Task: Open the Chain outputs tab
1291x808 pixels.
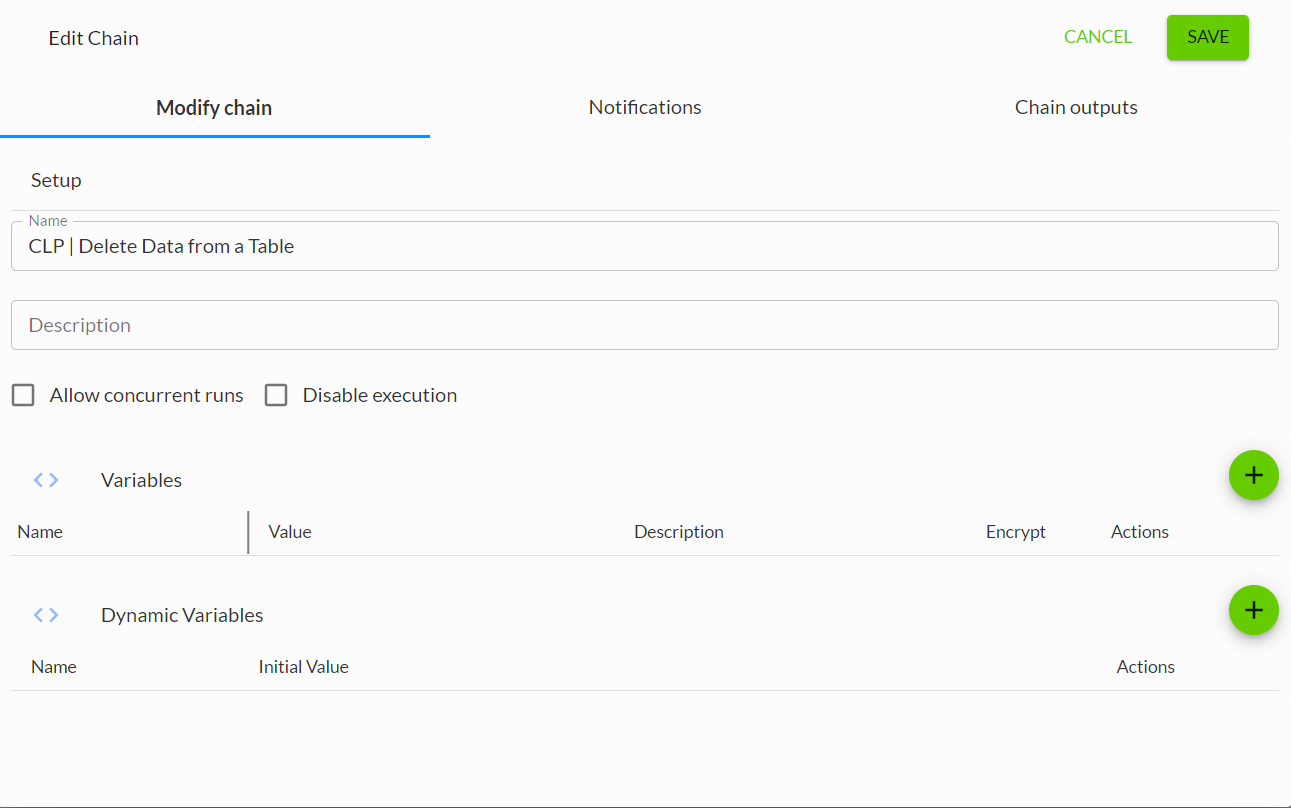Action: tap(1076, 107)
